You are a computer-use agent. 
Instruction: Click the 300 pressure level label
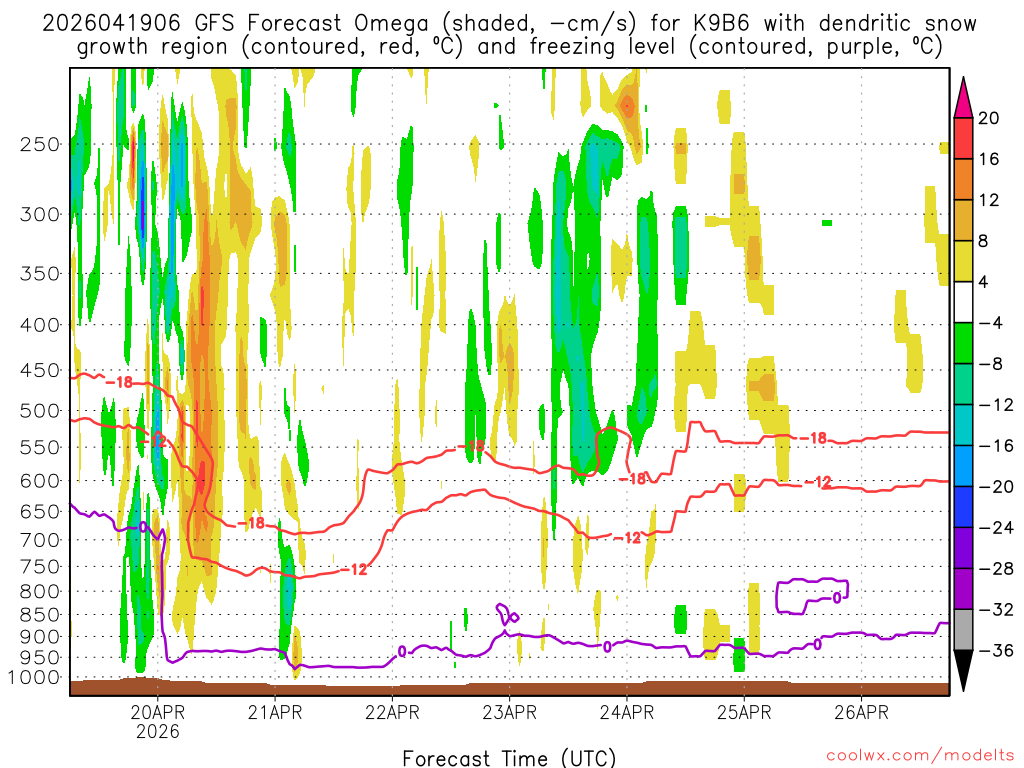pos(40,214)
